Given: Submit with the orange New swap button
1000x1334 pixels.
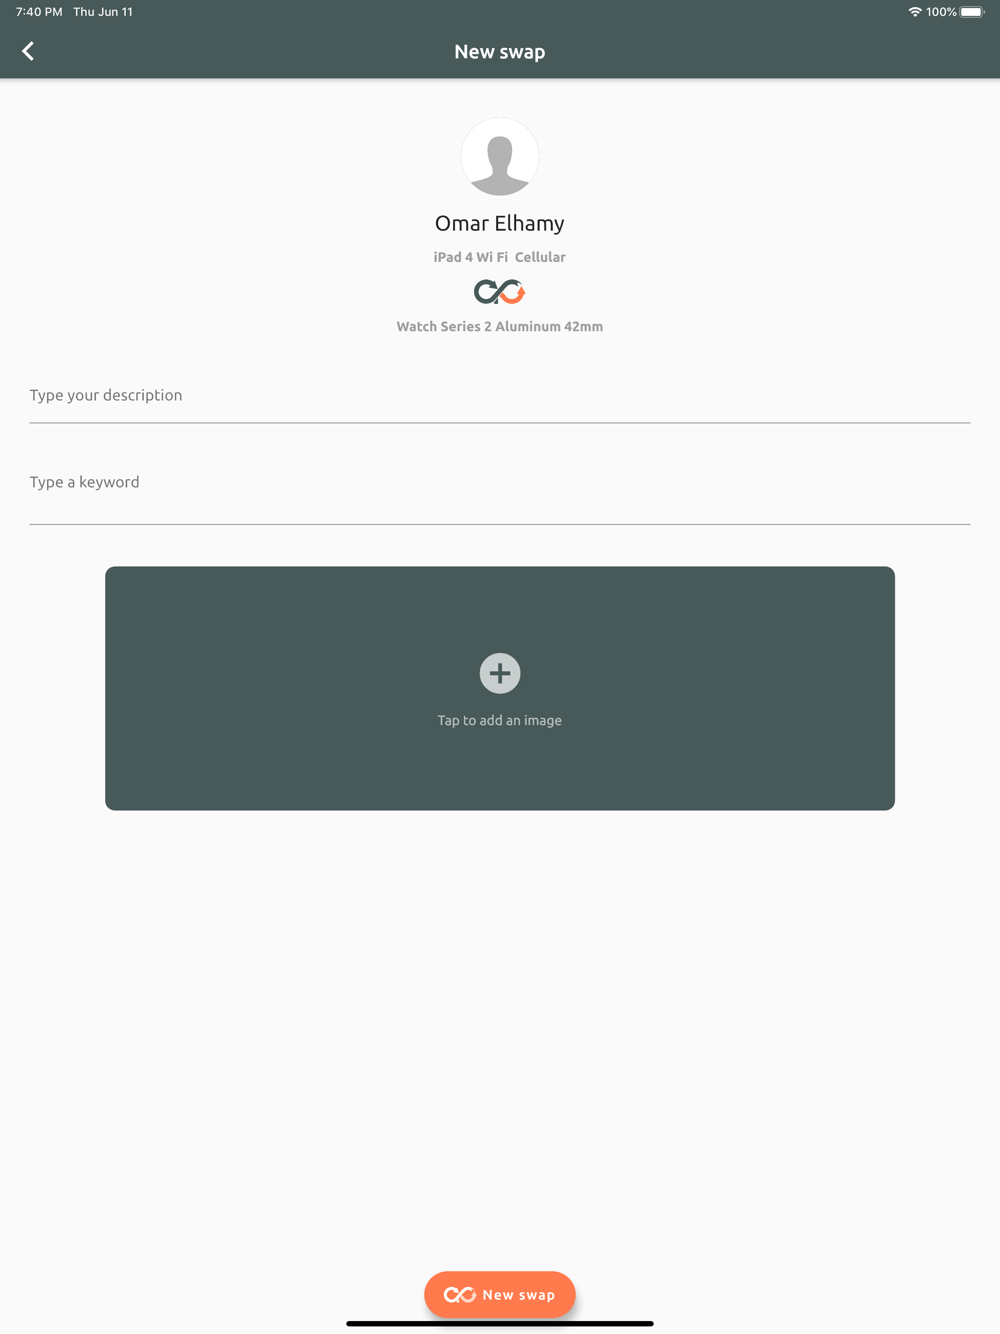Looking at the screenshot, I should point(500,1295).
